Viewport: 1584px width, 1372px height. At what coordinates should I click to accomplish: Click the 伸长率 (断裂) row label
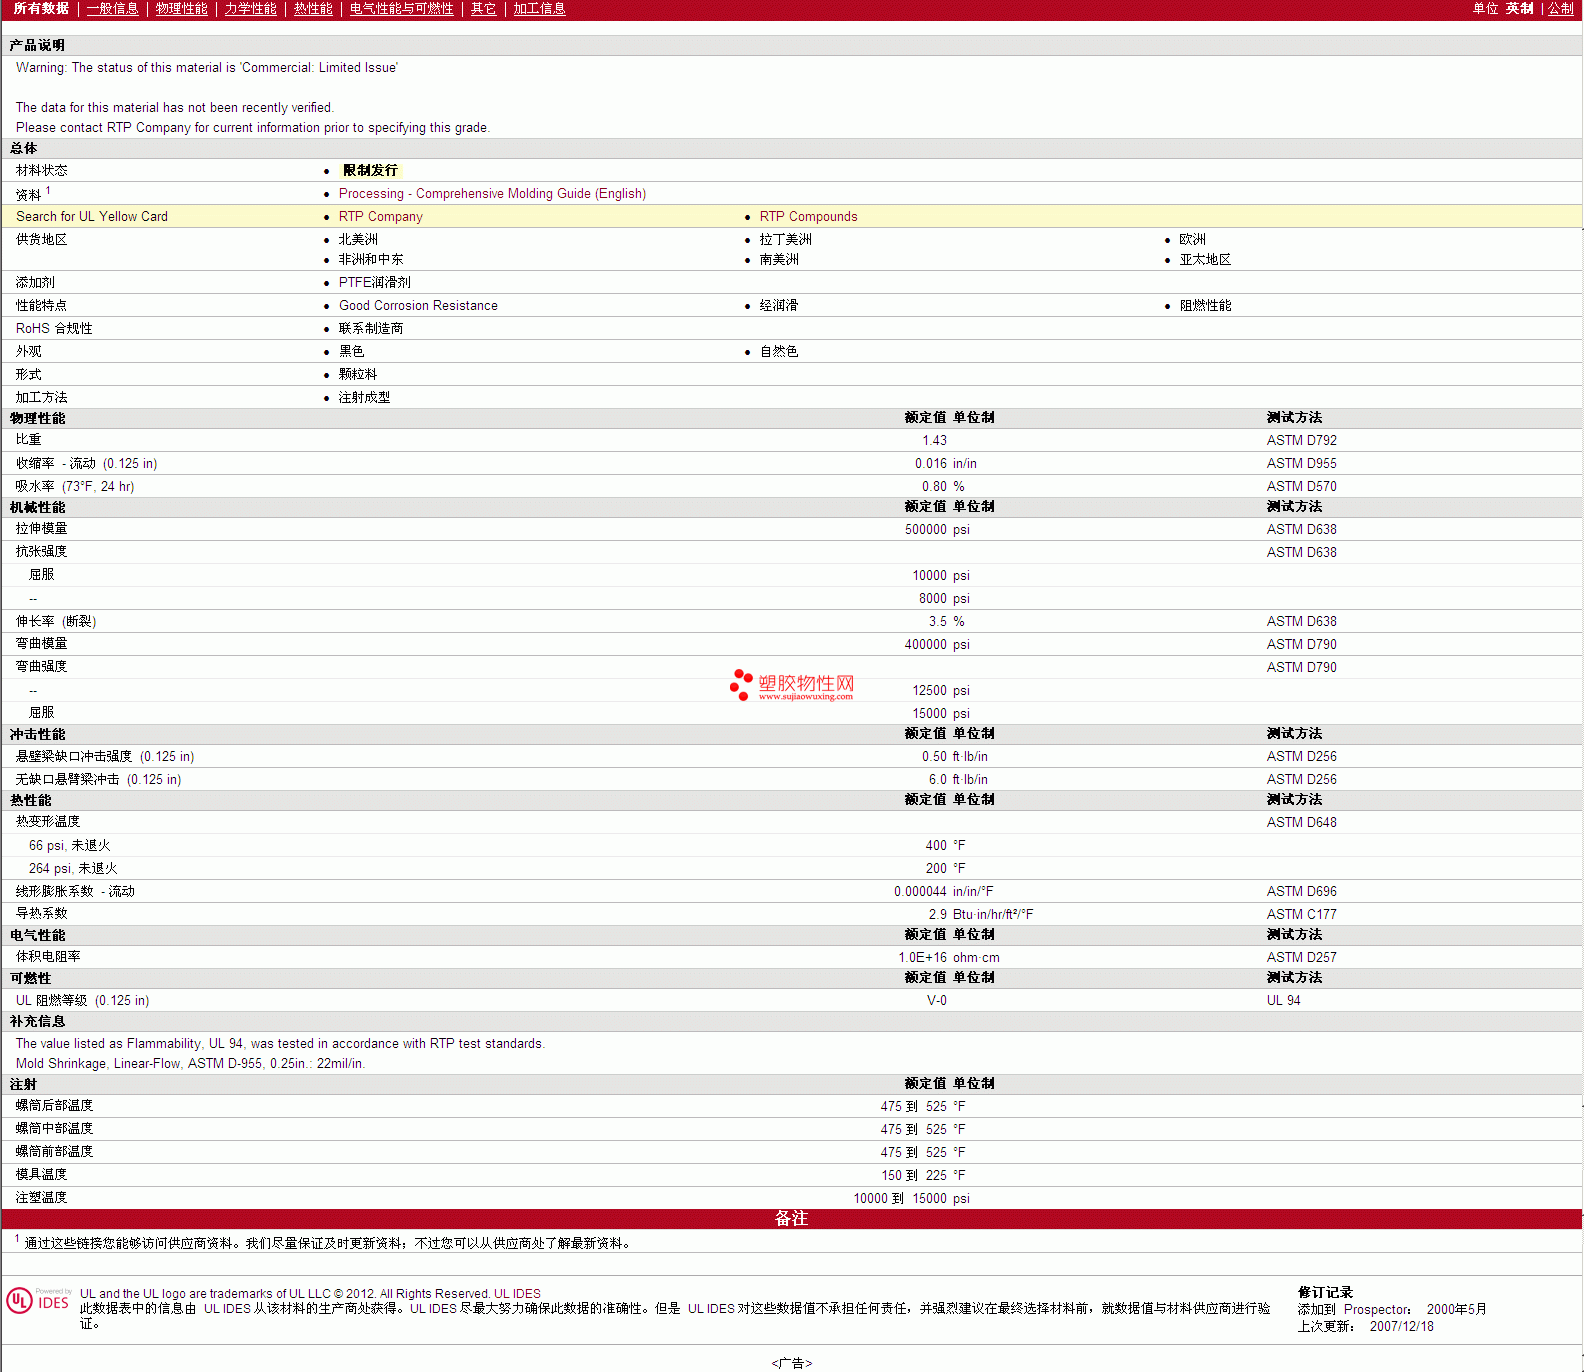point(56,622)
